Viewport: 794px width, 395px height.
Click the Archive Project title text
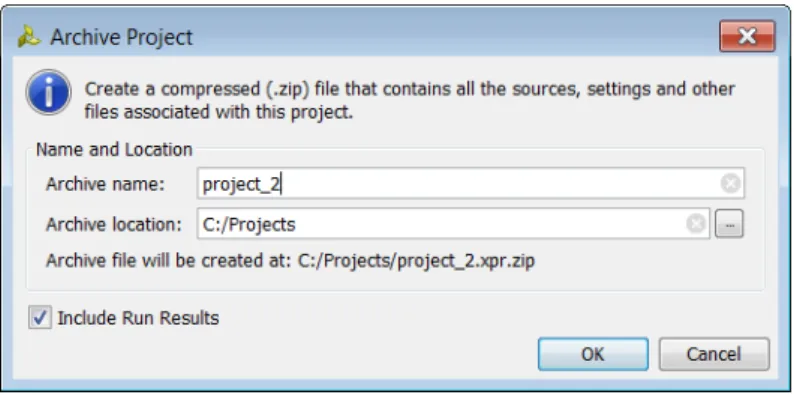click(x=122, y=37)
